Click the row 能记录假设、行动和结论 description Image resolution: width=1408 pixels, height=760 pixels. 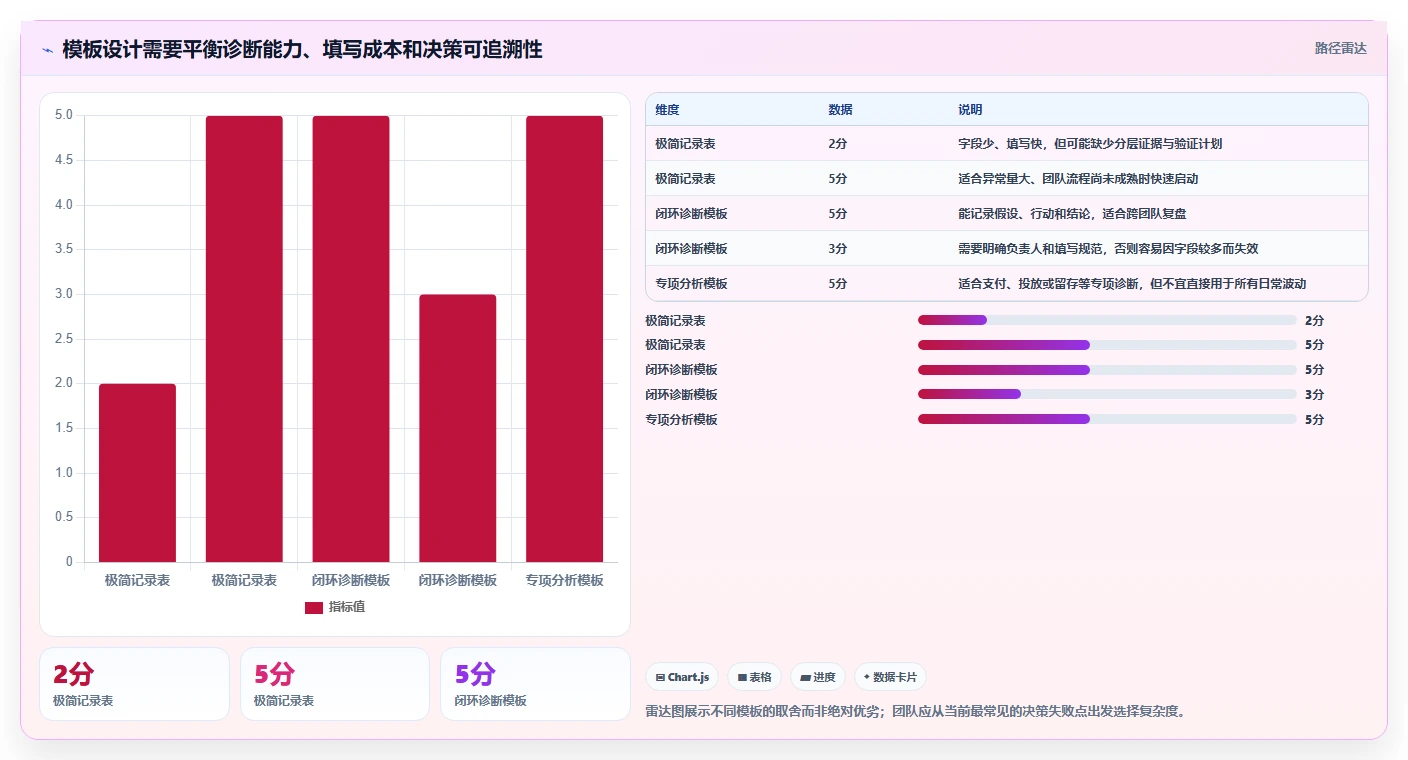[x=1072, y=214]
